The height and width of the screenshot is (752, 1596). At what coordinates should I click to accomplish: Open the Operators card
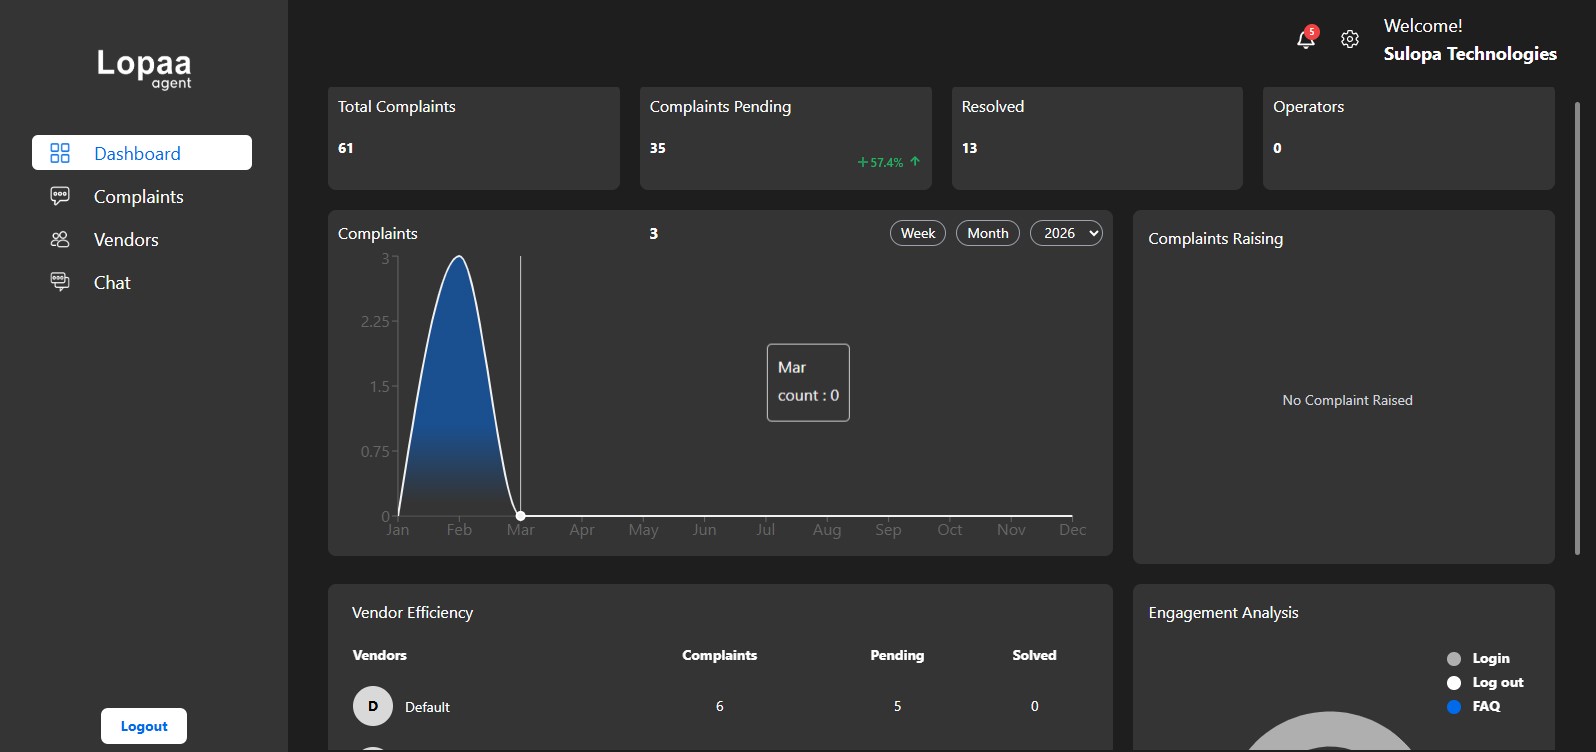tap(1409, 138)
